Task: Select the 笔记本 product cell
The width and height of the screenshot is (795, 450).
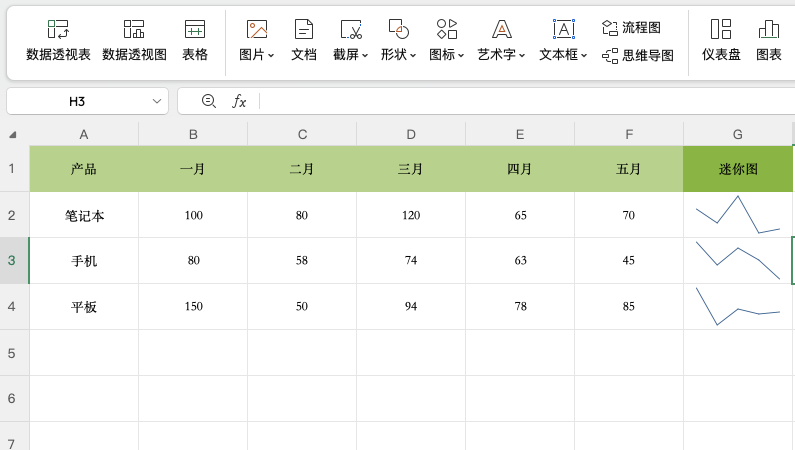Action: [84, 215]
